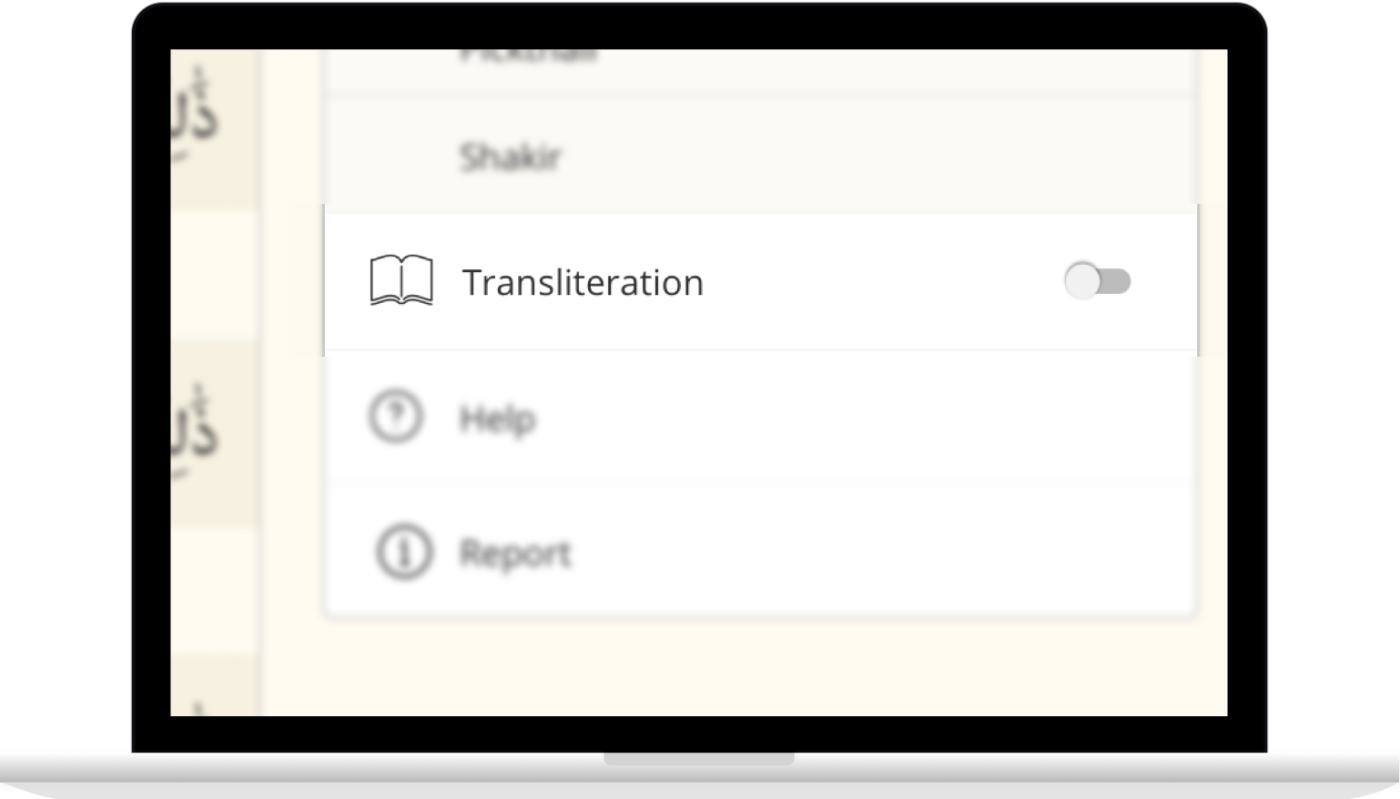Click the blank area right of Report
This screenshot has height=799, width=1400.
click(x=880, y=552)
